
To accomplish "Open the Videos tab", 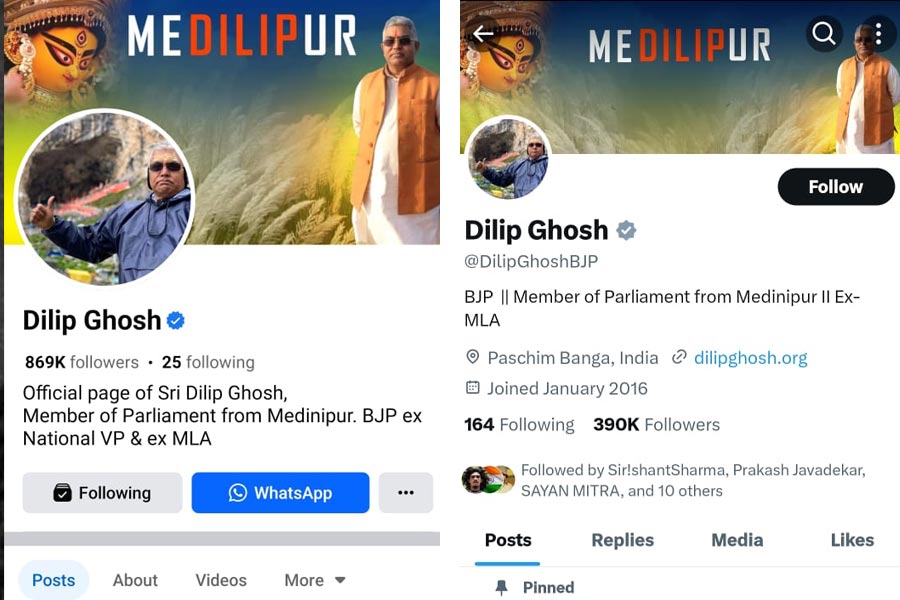I will click(x=221, y=580).
